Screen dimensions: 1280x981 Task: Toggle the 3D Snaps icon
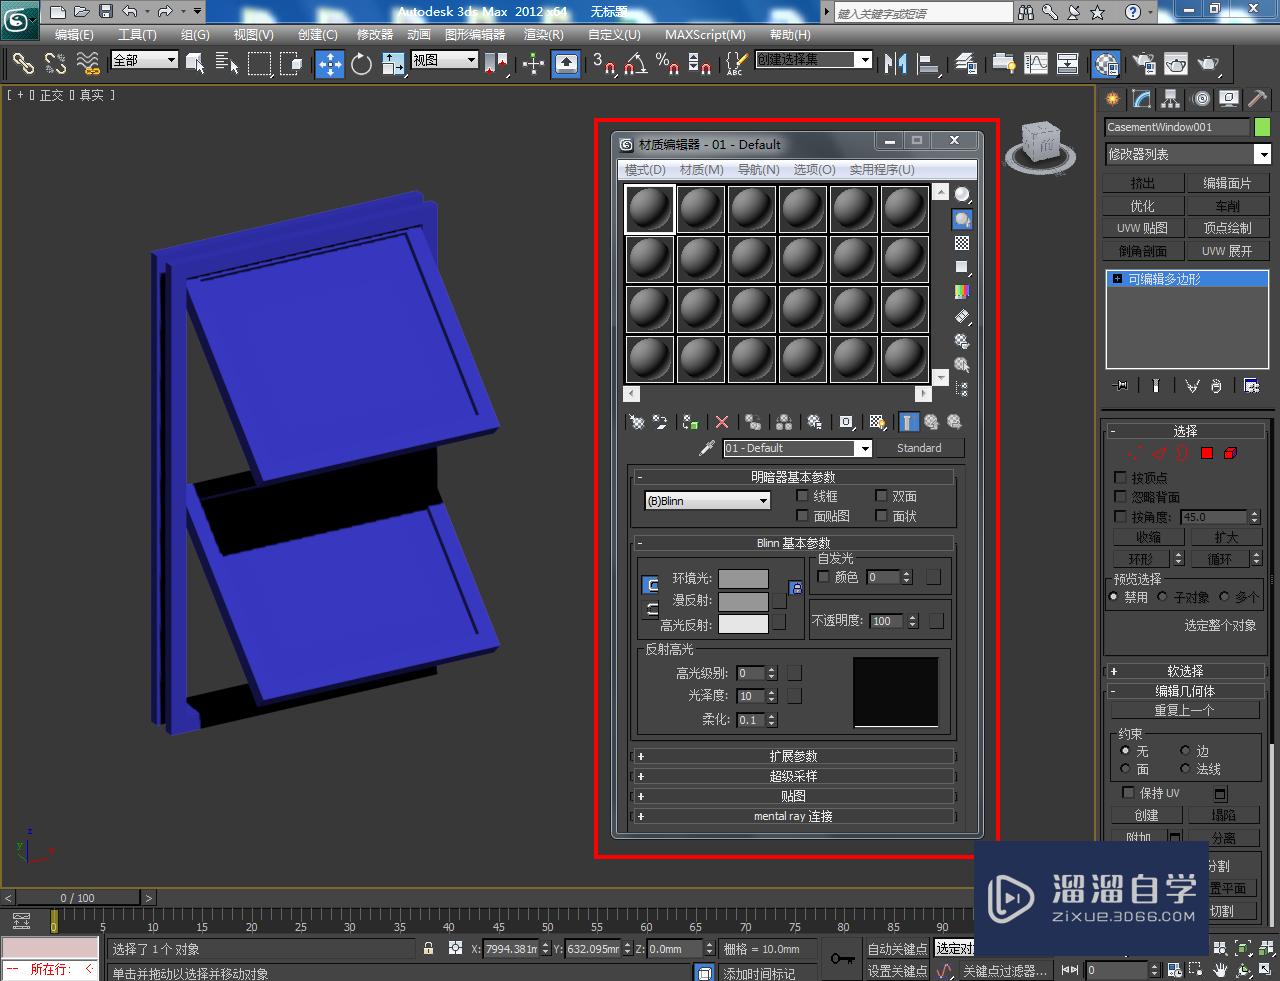603,64
